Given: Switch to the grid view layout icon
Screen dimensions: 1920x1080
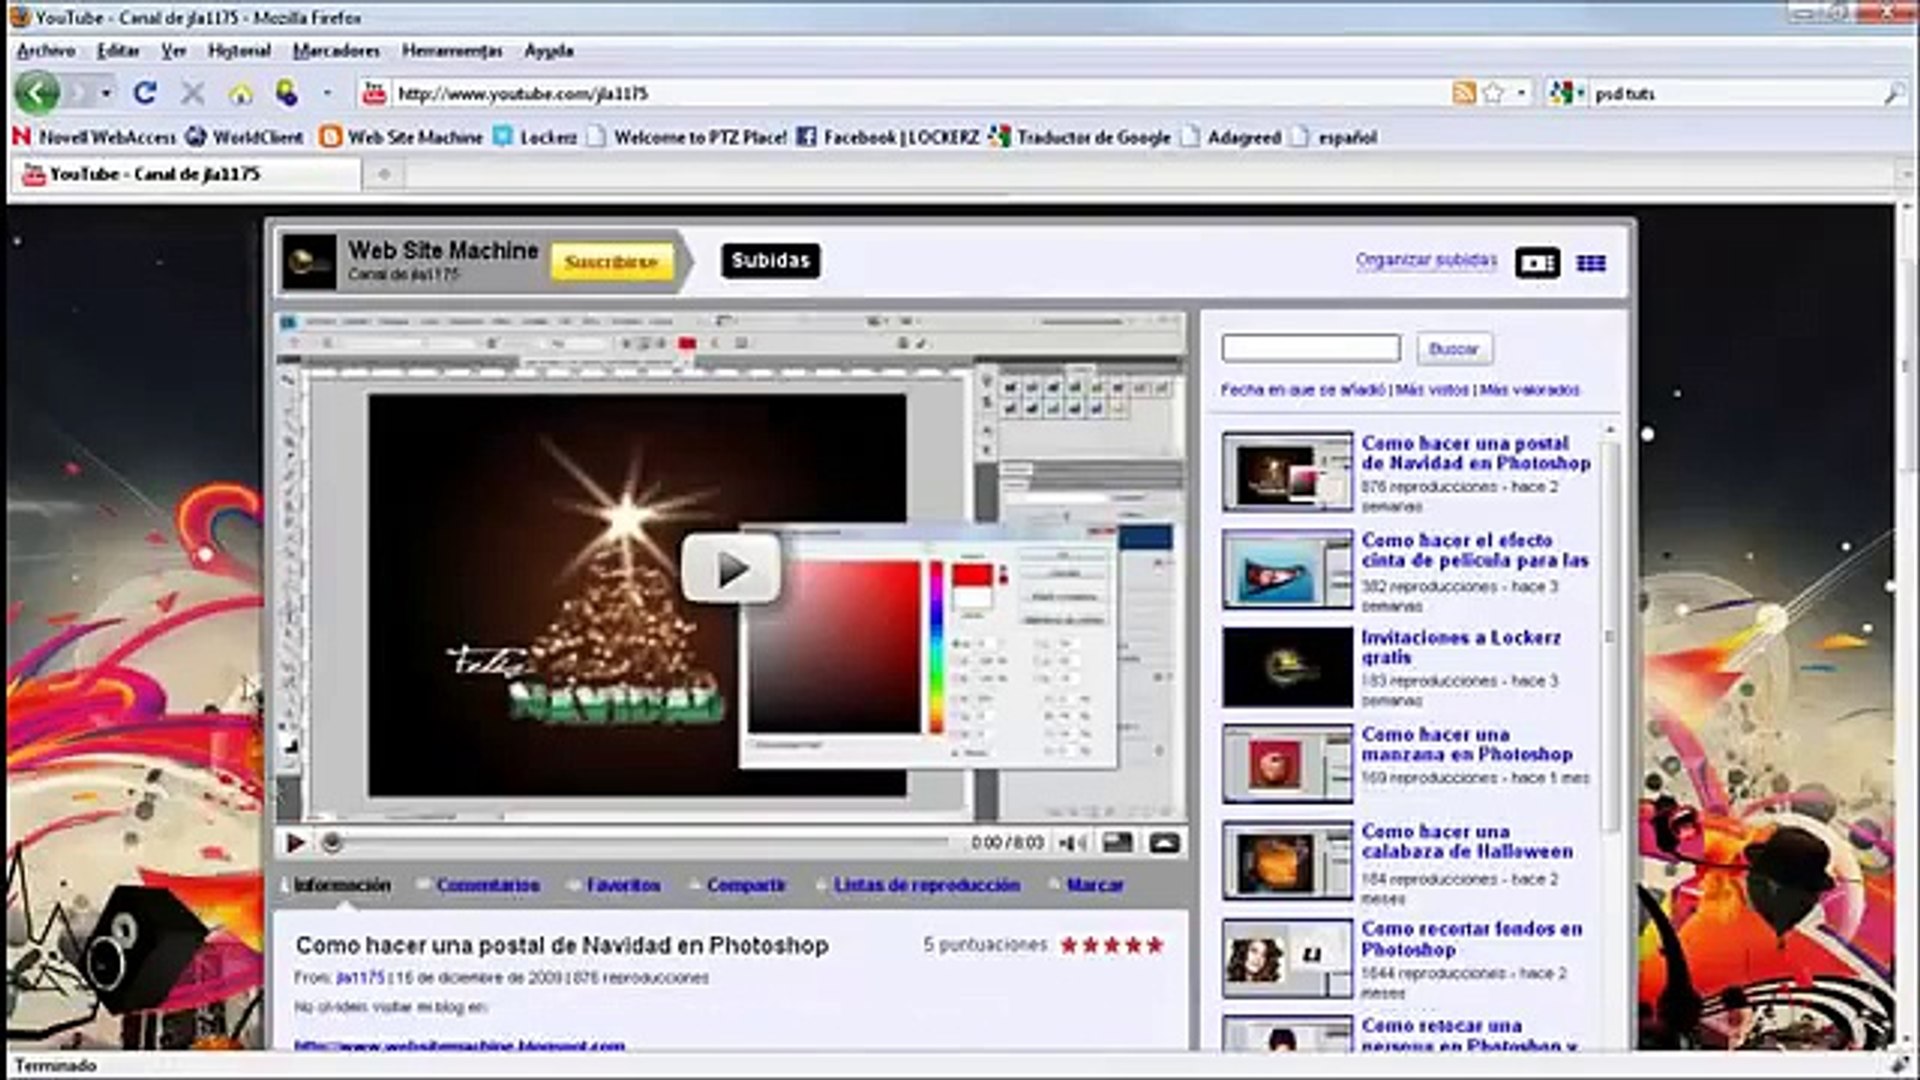Looking at the screenshot, I should (x=1591, y=263).
